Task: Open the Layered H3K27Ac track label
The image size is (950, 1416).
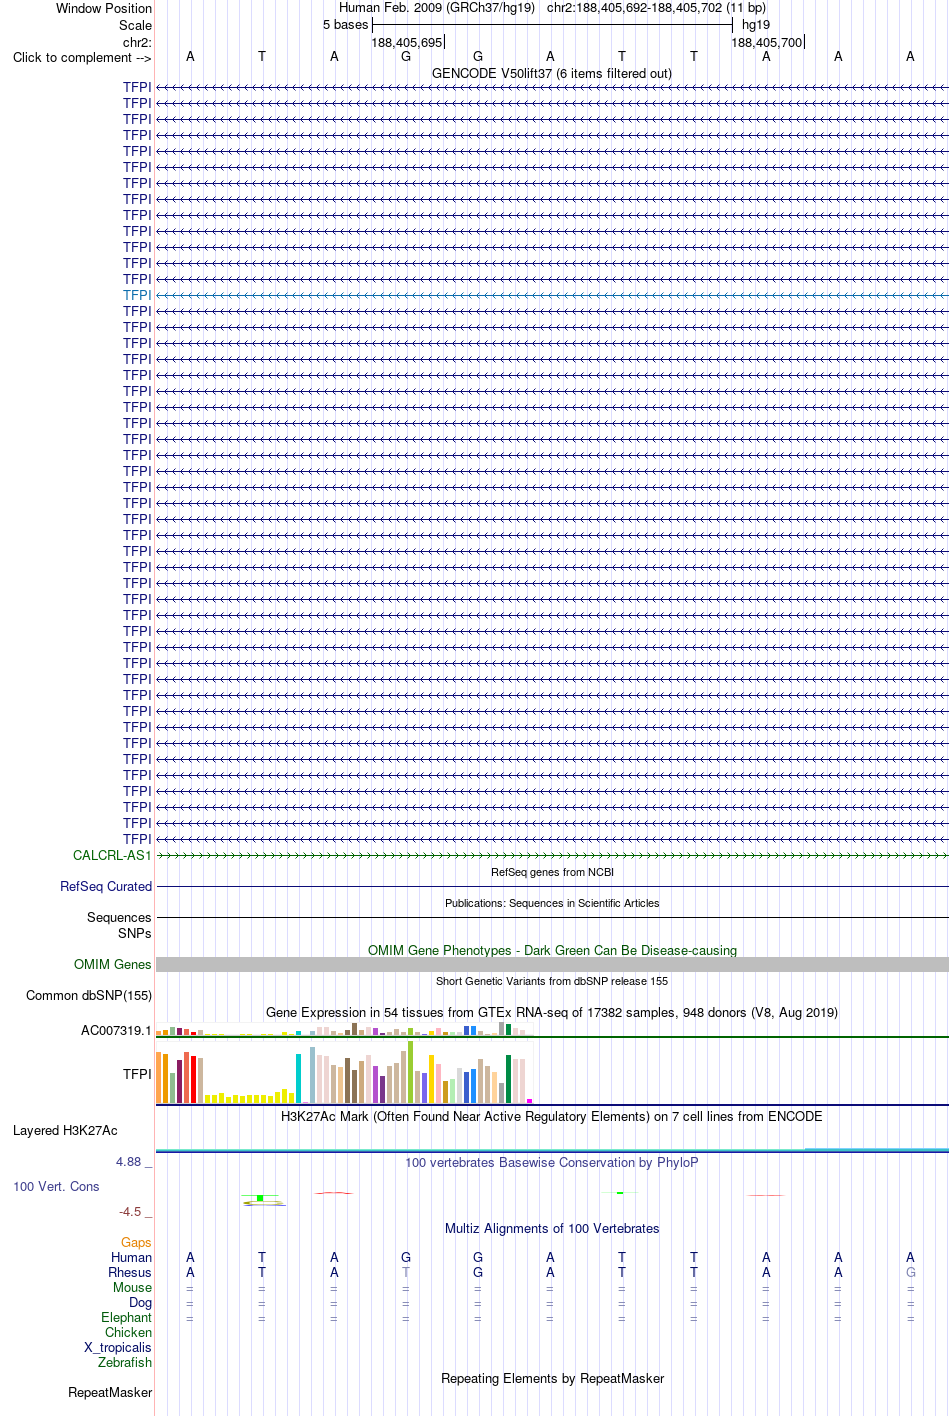Action: coord(65,1130)
